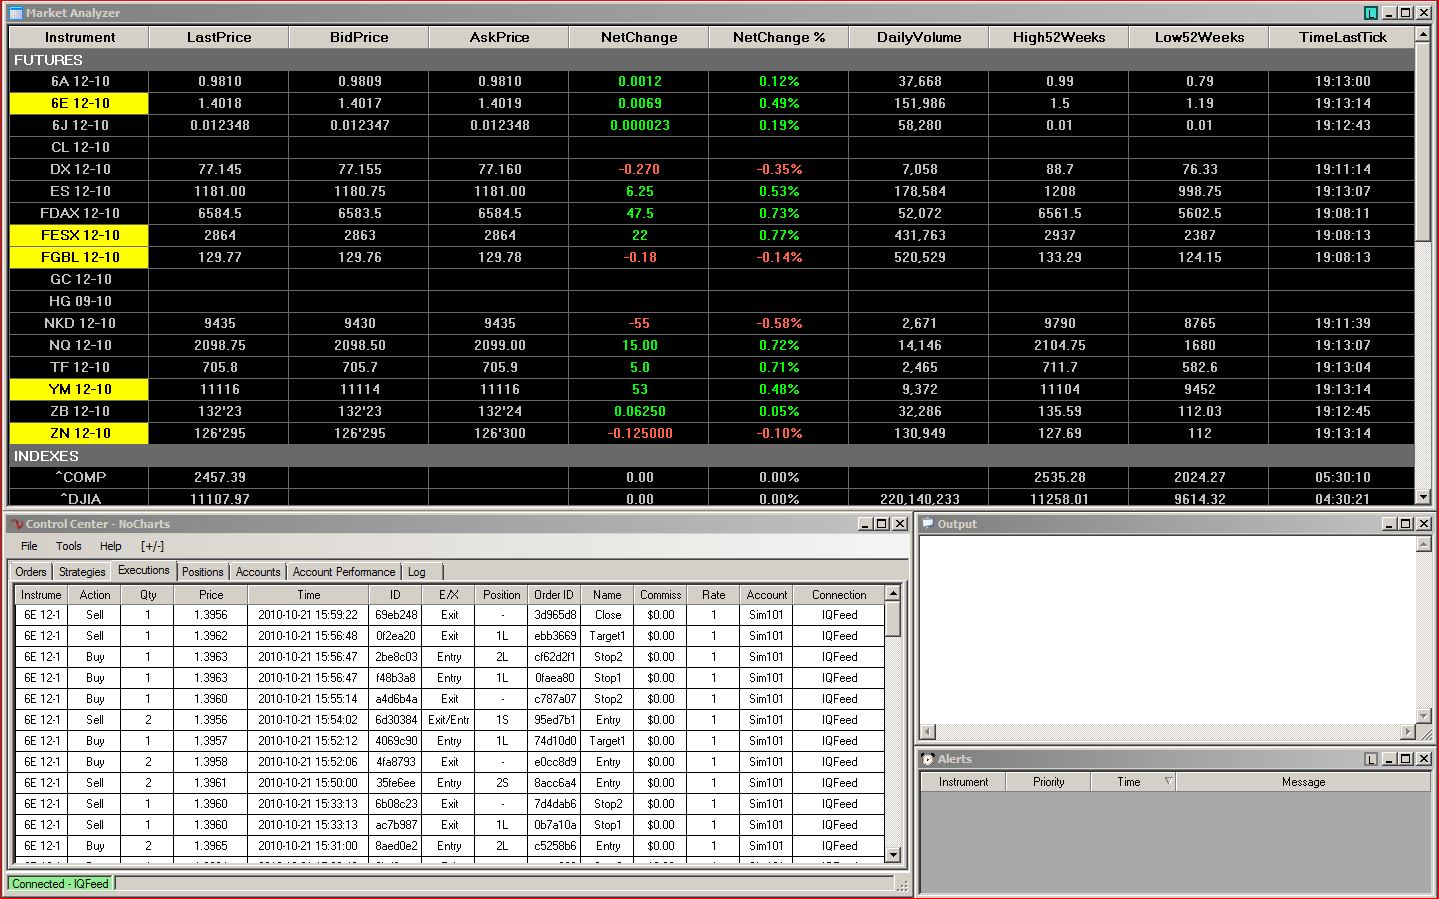Click the Connection column header in Executions

pos(839,594)
